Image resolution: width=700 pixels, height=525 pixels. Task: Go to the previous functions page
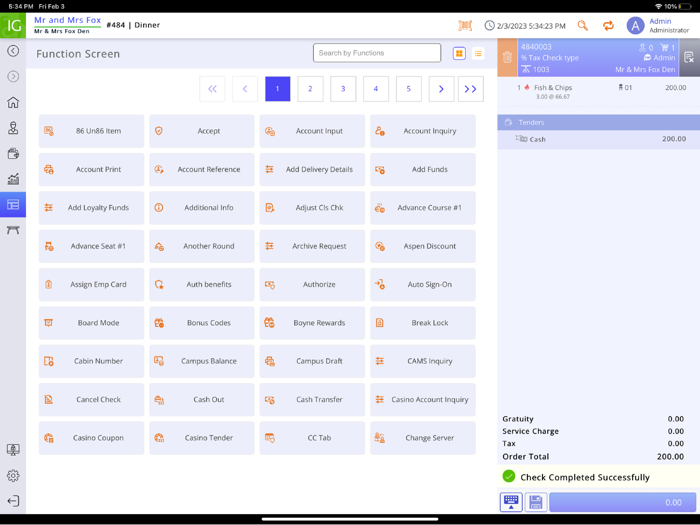(x=245, y=89)
